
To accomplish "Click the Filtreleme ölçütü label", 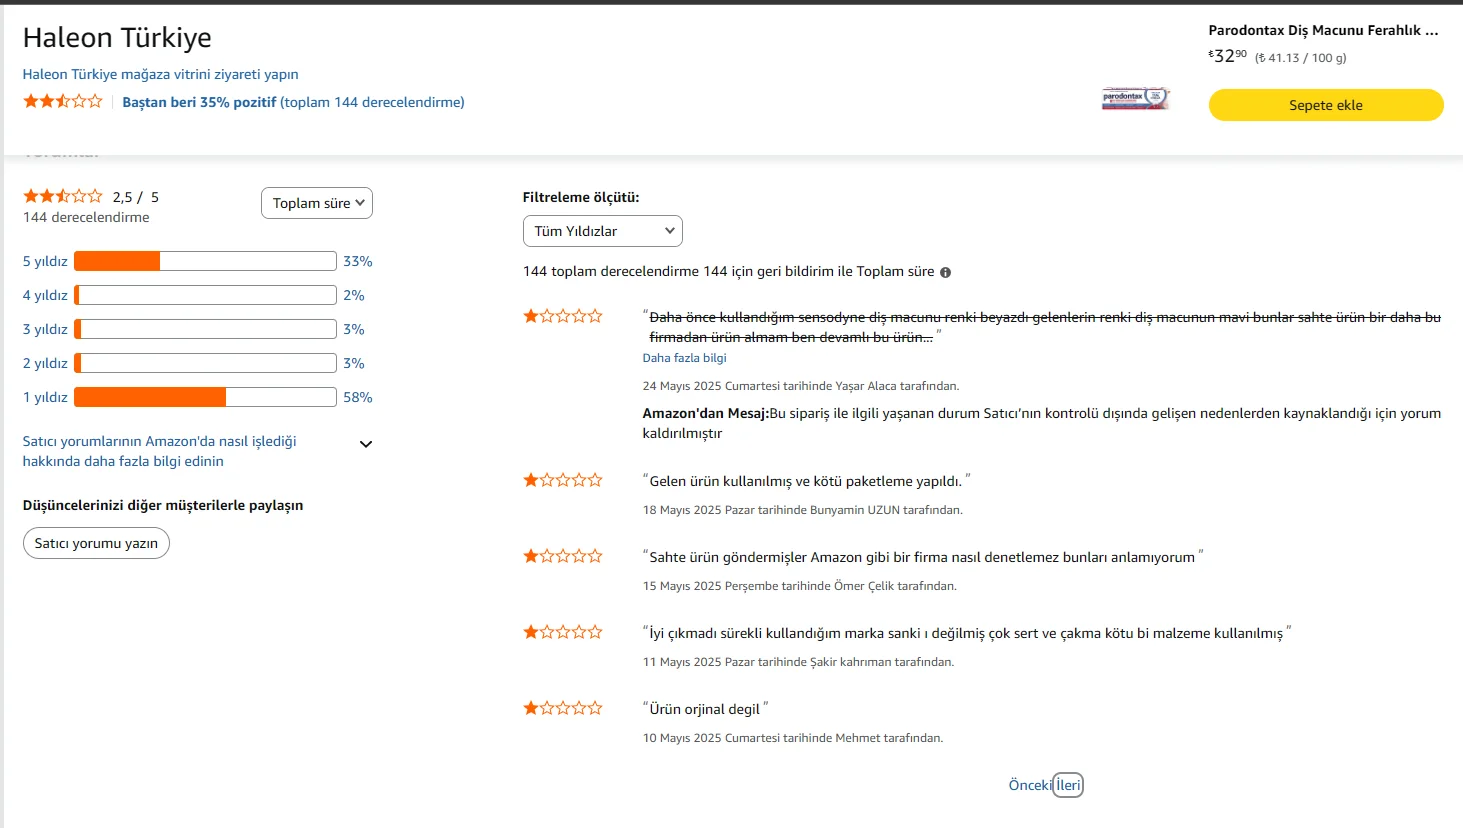I will [x=581, y=197].
